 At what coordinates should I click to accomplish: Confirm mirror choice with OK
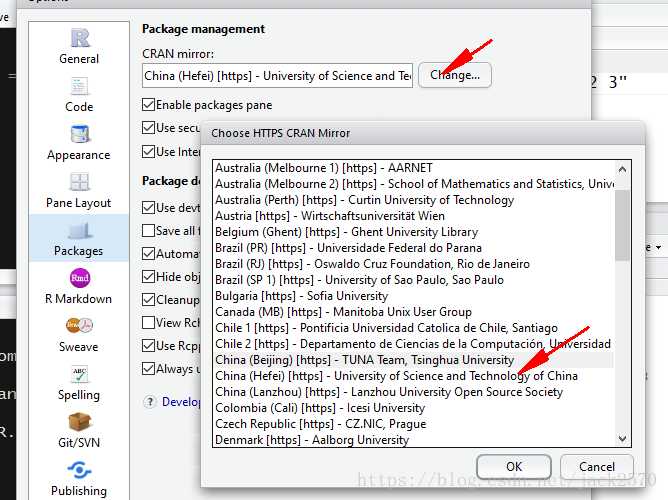(x=514, y=467)
